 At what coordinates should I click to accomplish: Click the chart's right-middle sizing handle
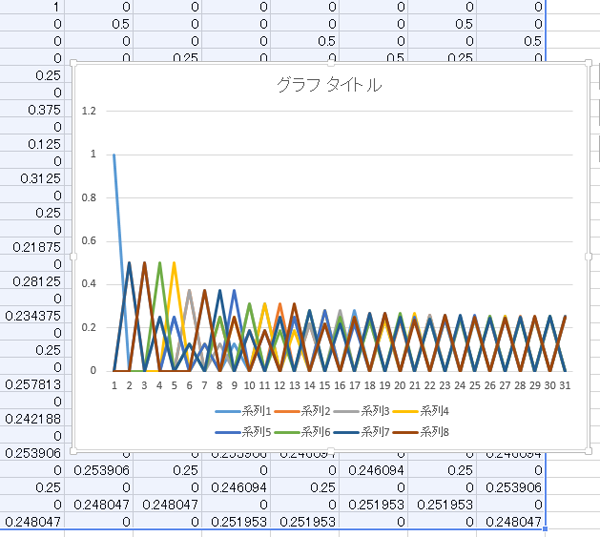[589, 257]
